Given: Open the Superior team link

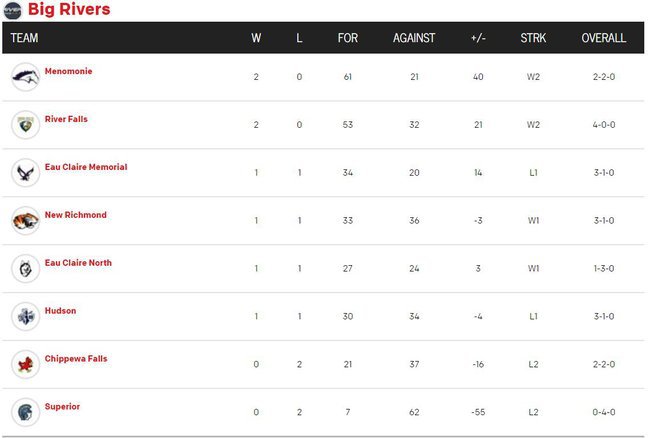Looking at the screenshot, I should pos(62,407).
